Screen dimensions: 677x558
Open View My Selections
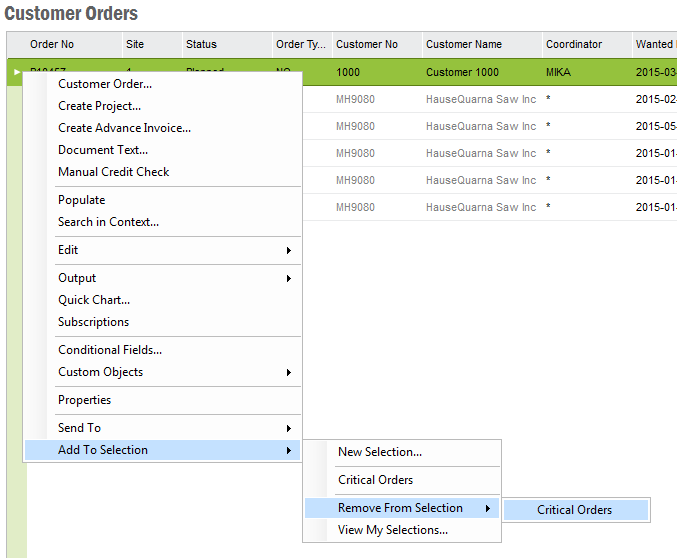click(393, 530)
